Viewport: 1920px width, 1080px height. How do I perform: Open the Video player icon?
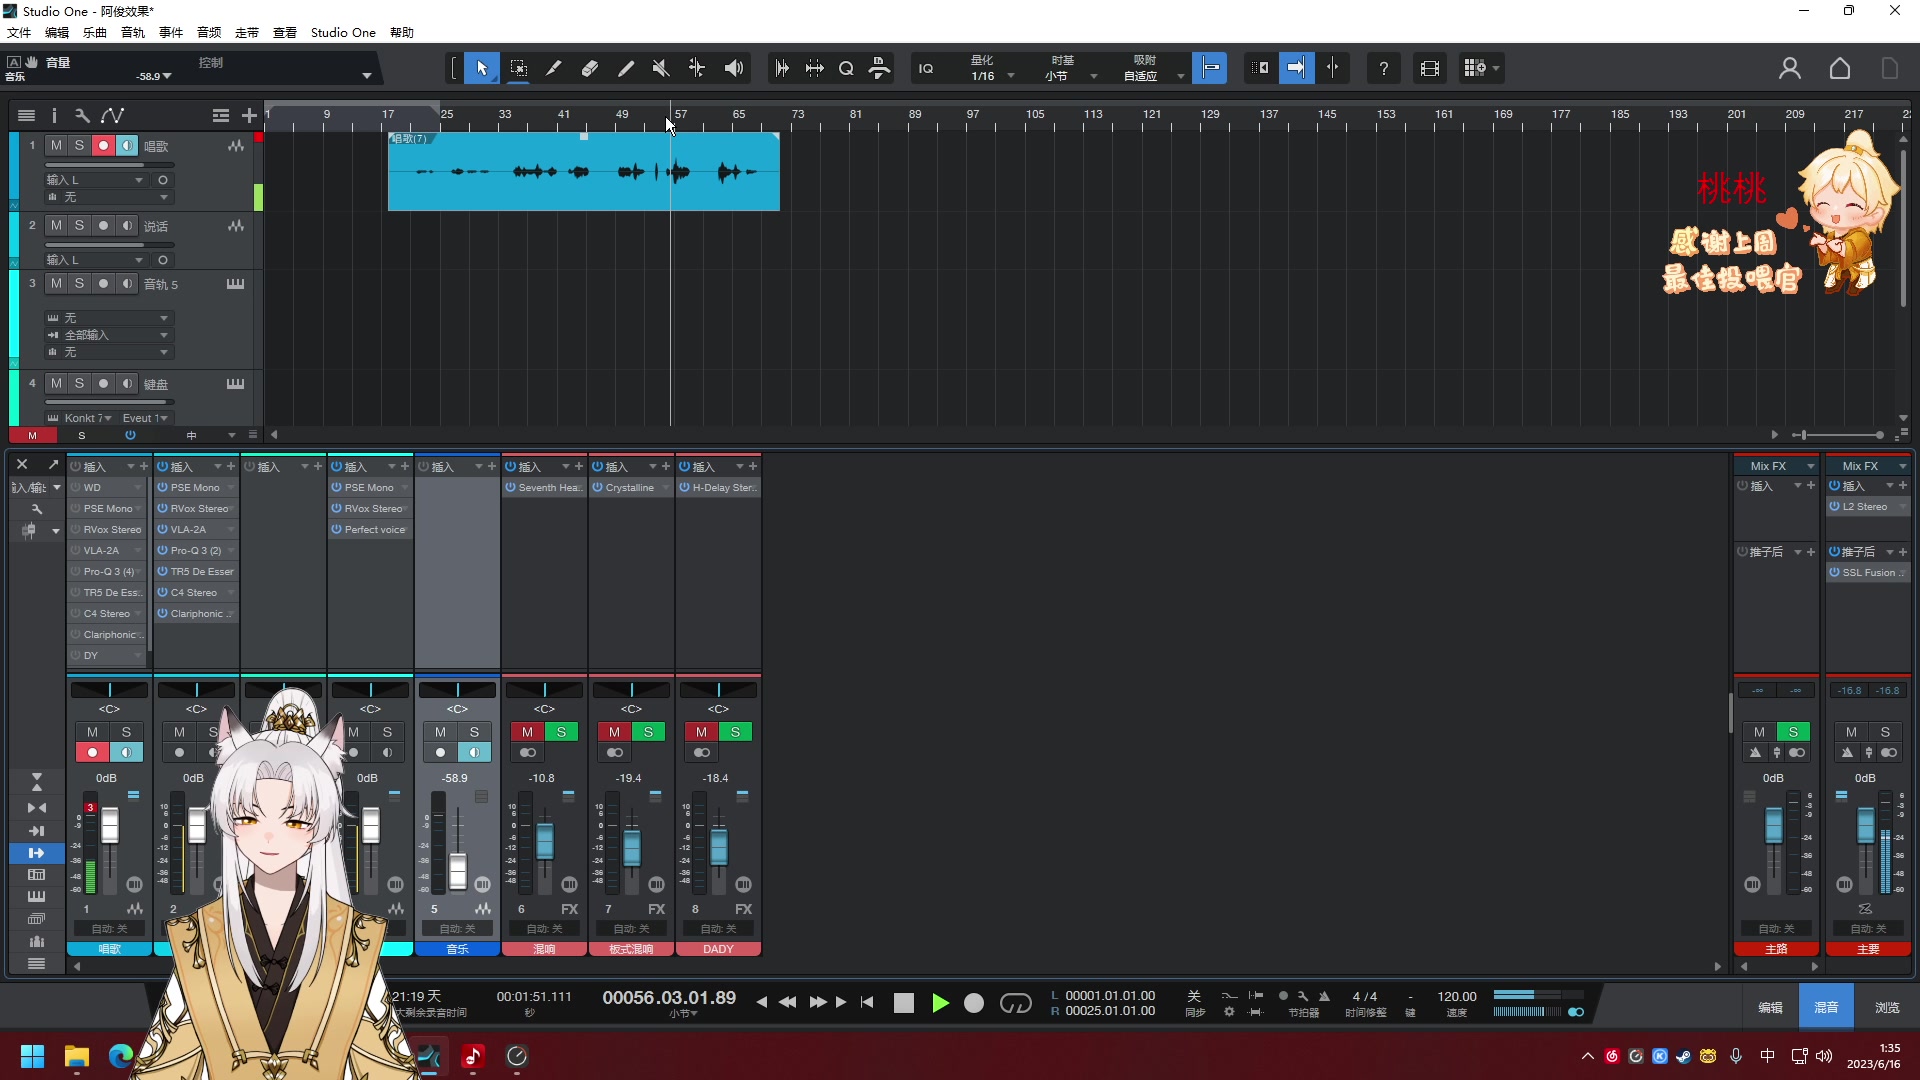[1430, 68]
